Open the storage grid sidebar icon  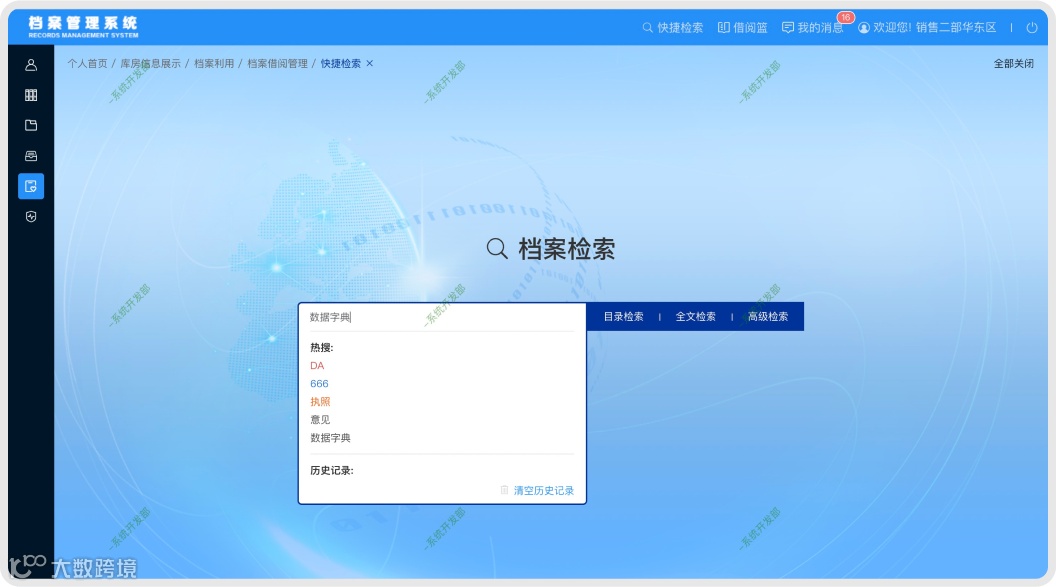[x=31, y=95]
